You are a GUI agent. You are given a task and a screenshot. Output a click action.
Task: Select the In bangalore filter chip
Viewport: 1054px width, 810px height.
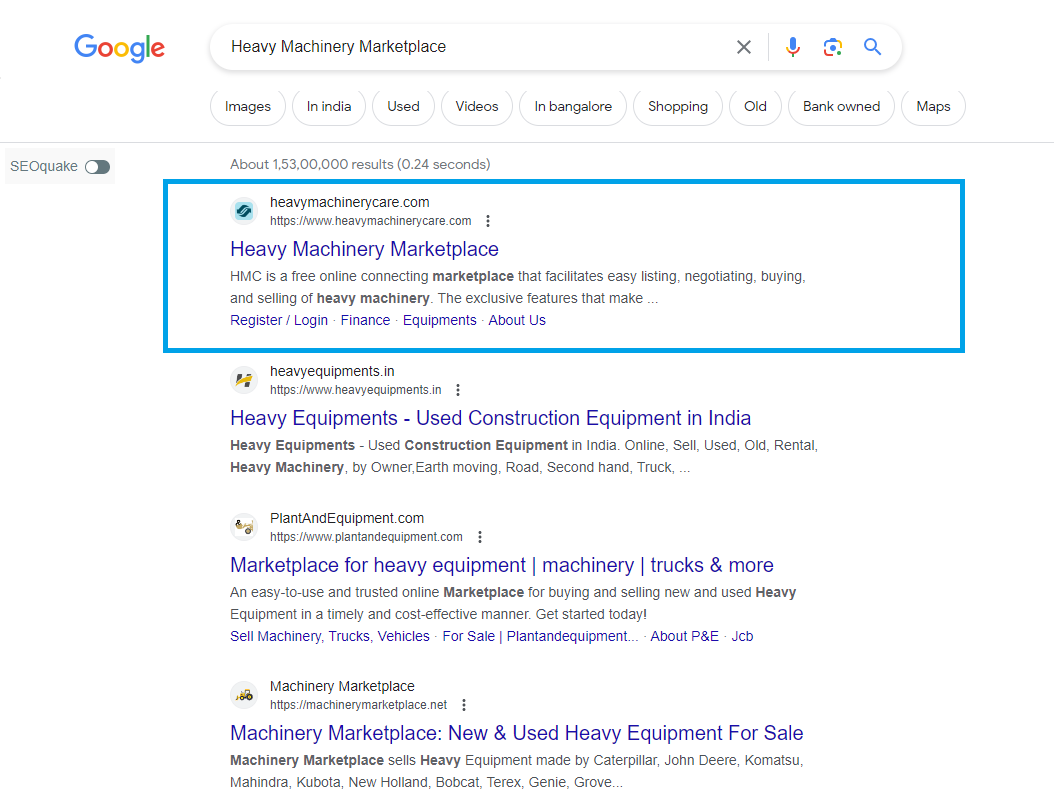tap(573, 107)
